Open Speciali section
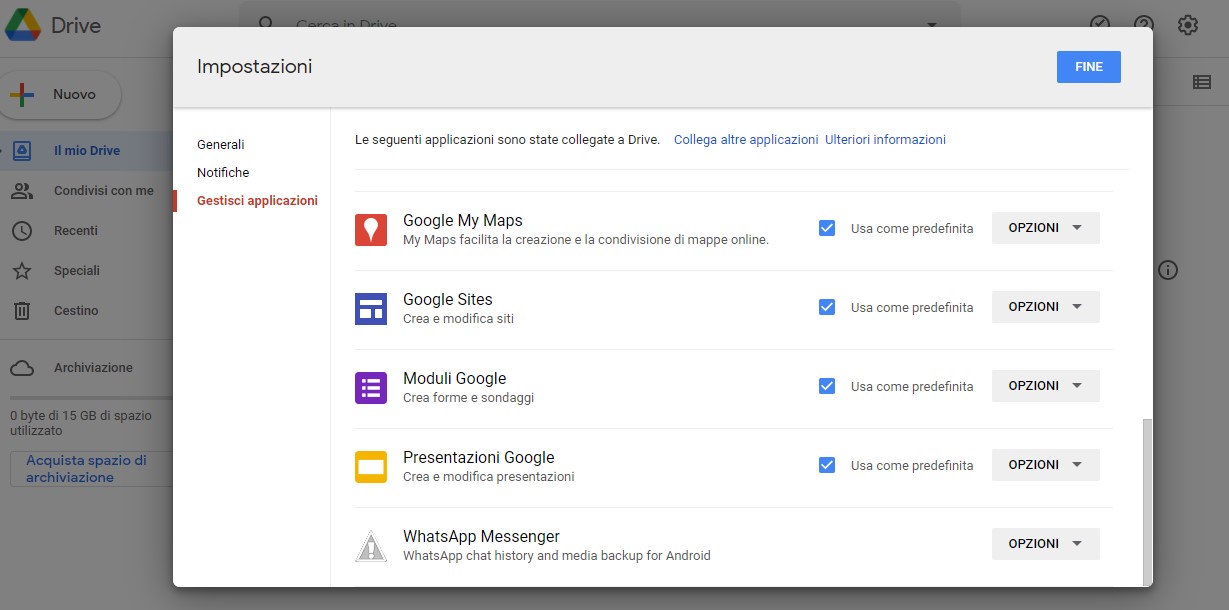The width and height of the screenshot is (1229, 610). coord(86,271)
